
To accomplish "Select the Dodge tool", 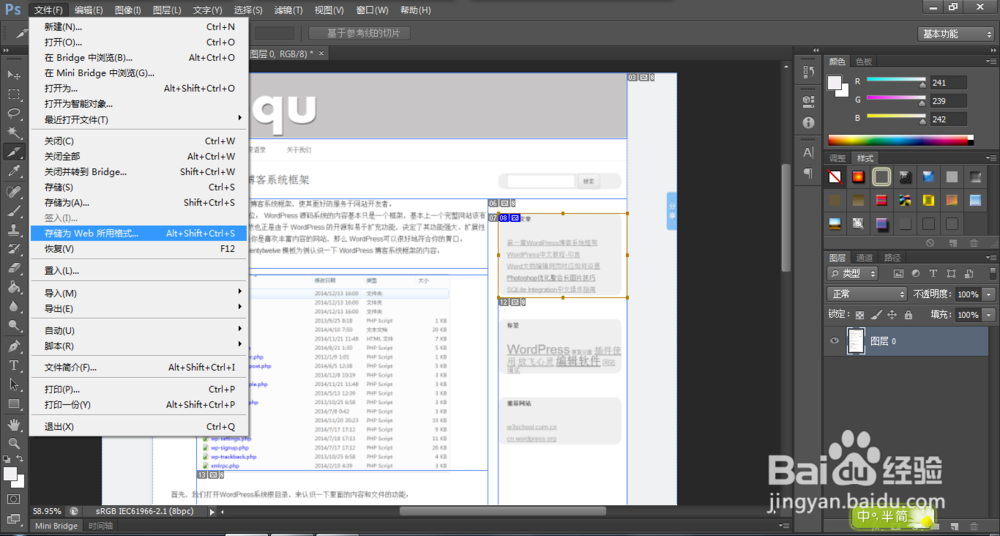I will point(14,325).
